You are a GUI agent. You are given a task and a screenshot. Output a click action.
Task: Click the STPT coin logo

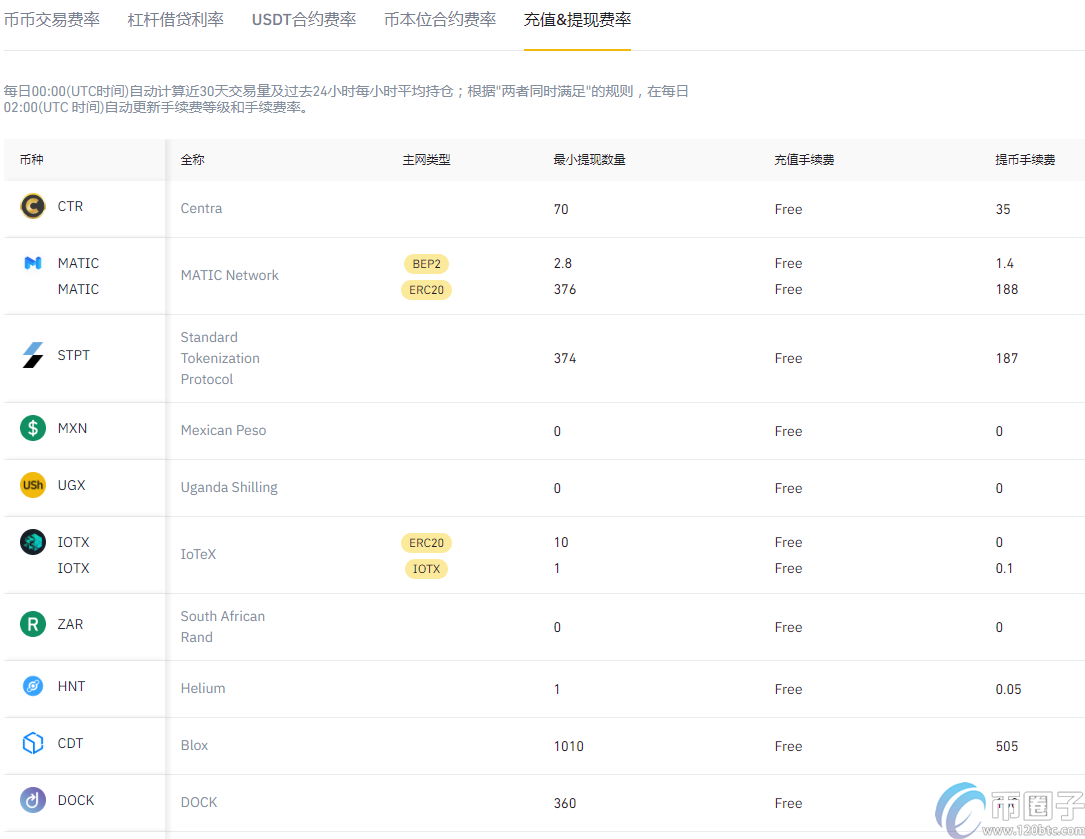click(33, 355)
